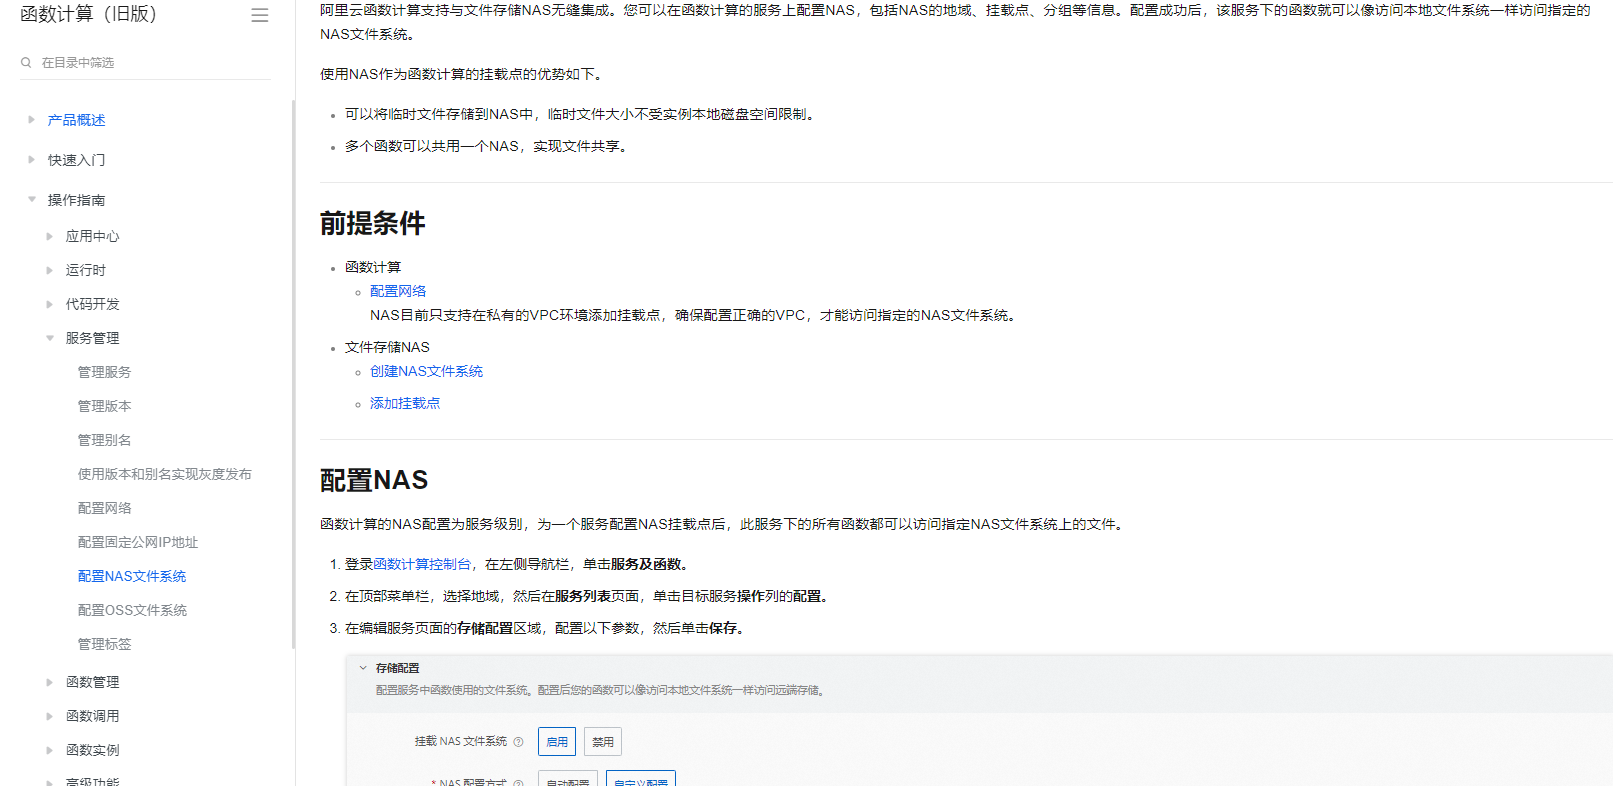Select 运行时 in the sidebar

coord(86,270)
